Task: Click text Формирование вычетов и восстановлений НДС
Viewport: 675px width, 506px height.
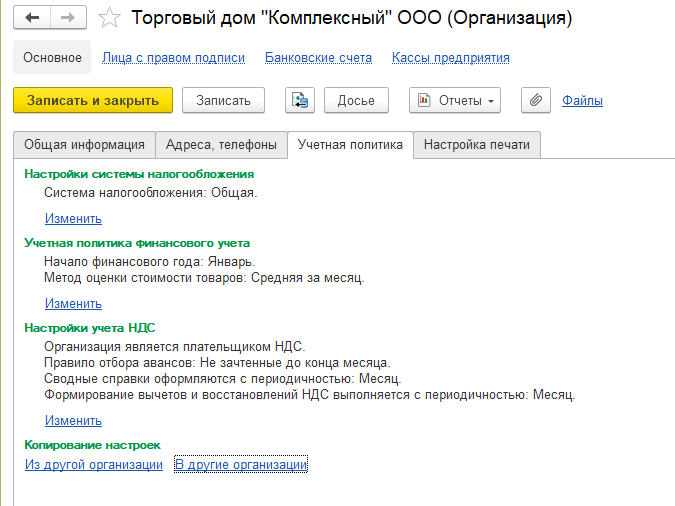Action: pos(310,394)
